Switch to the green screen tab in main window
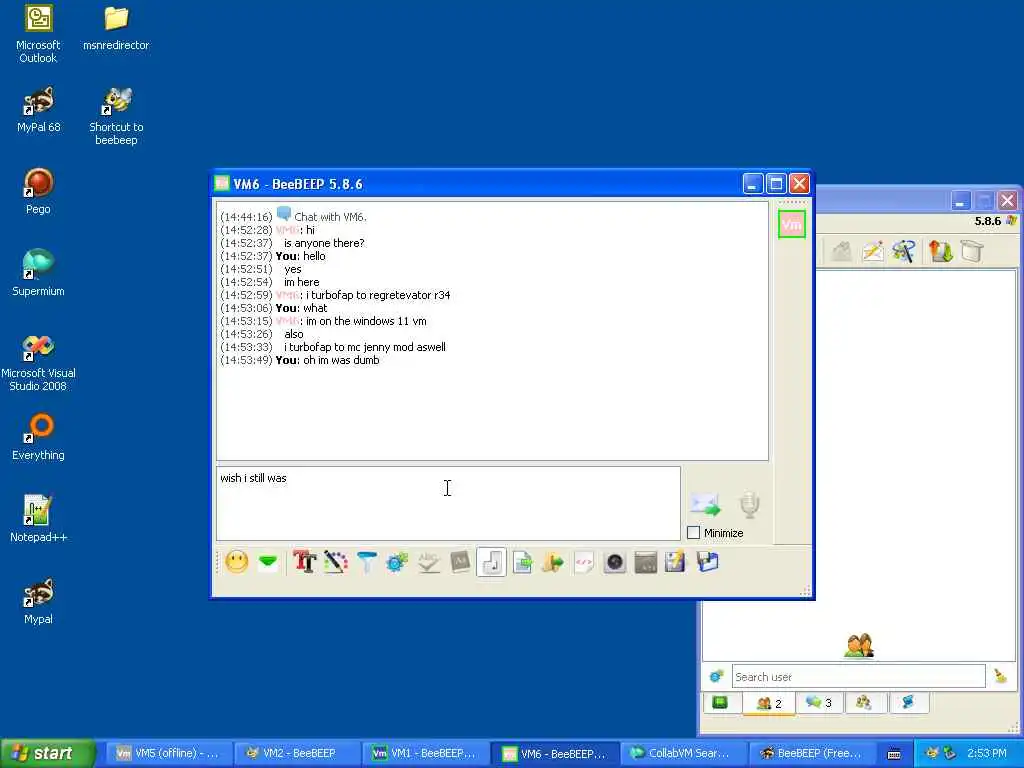 coord(720,703)
